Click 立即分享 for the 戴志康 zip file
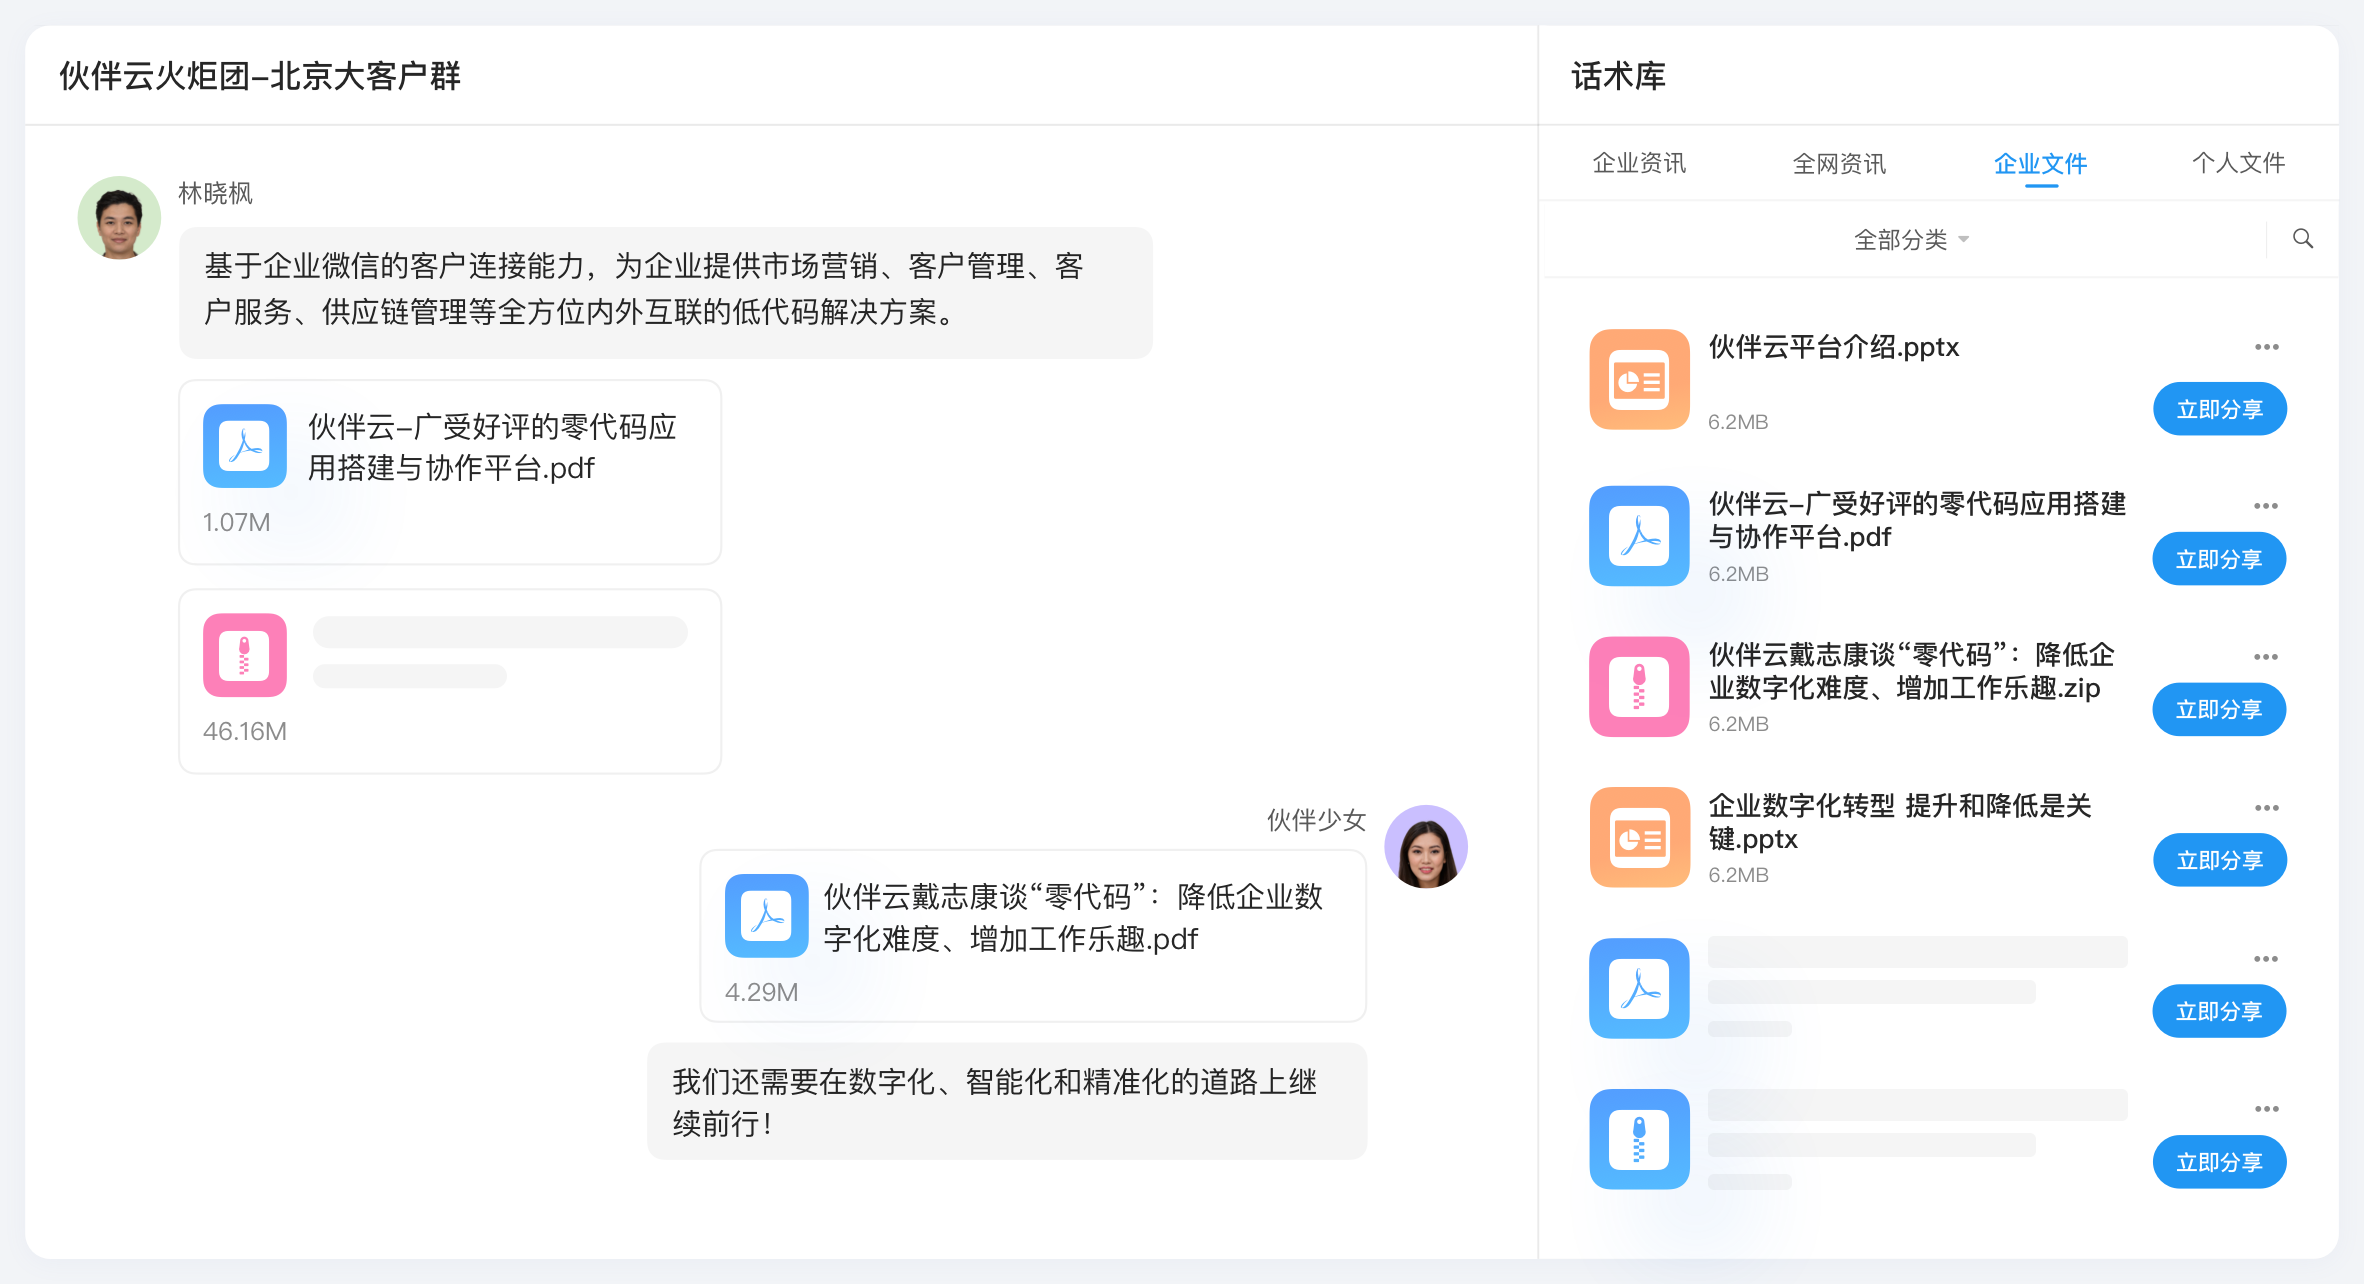Viewport: 2364px width, 1284px height. (x=2219, y=710)
